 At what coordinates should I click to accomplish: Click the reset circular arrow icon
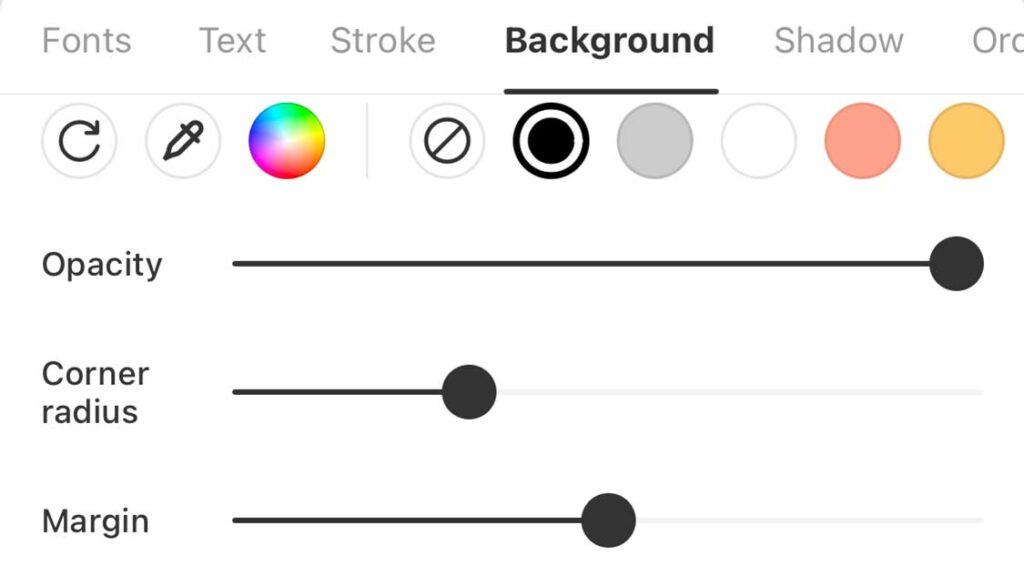[79, 140]
